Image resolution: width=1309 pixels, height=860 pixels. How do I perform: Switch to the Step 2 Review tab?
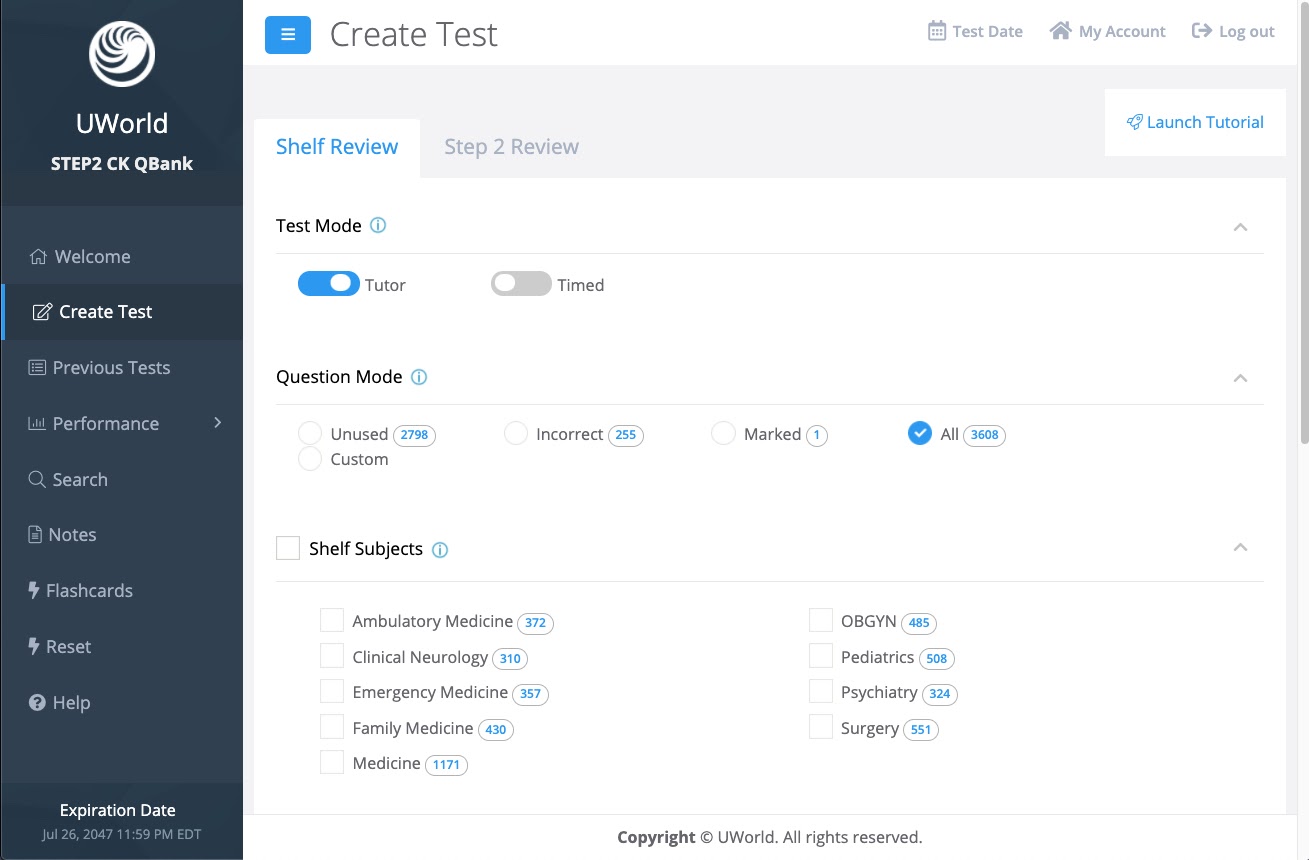(x=511, y=147)
